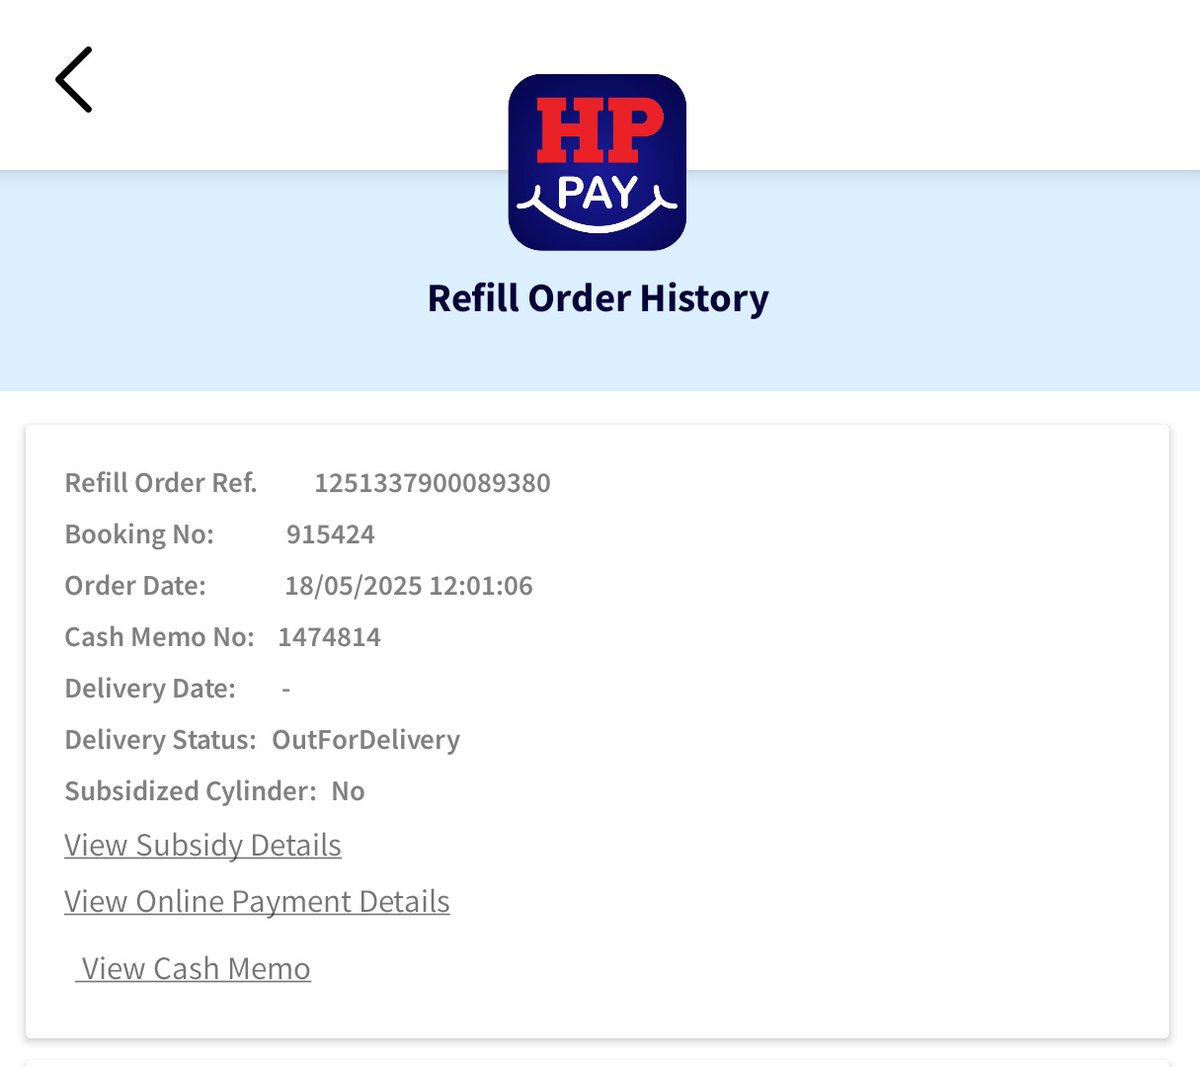Tap the HP Pay logo

click(597, 162)
